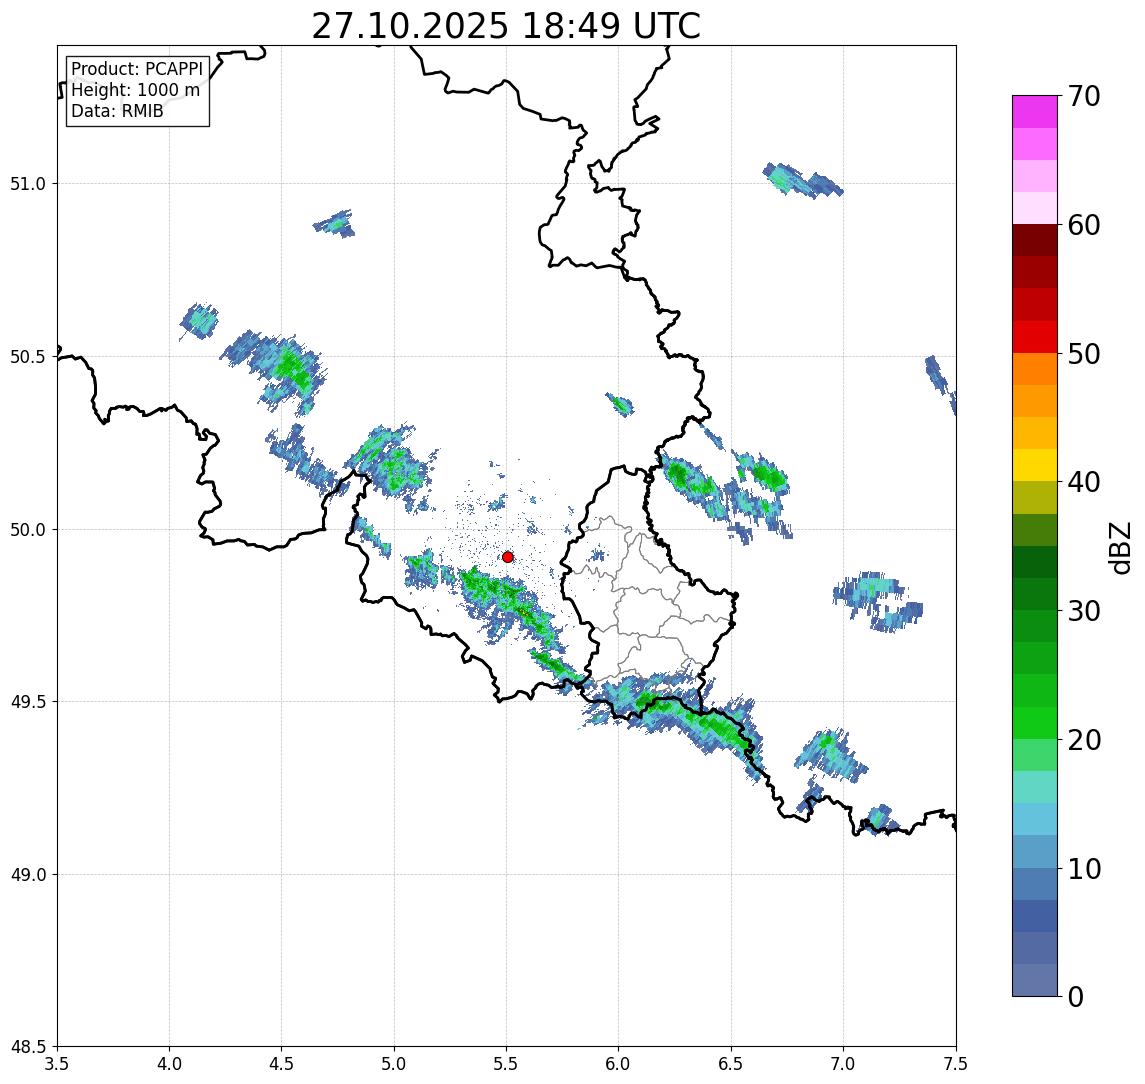Click the yellow colorbar swatch above 40

(x=1035, y=465)
